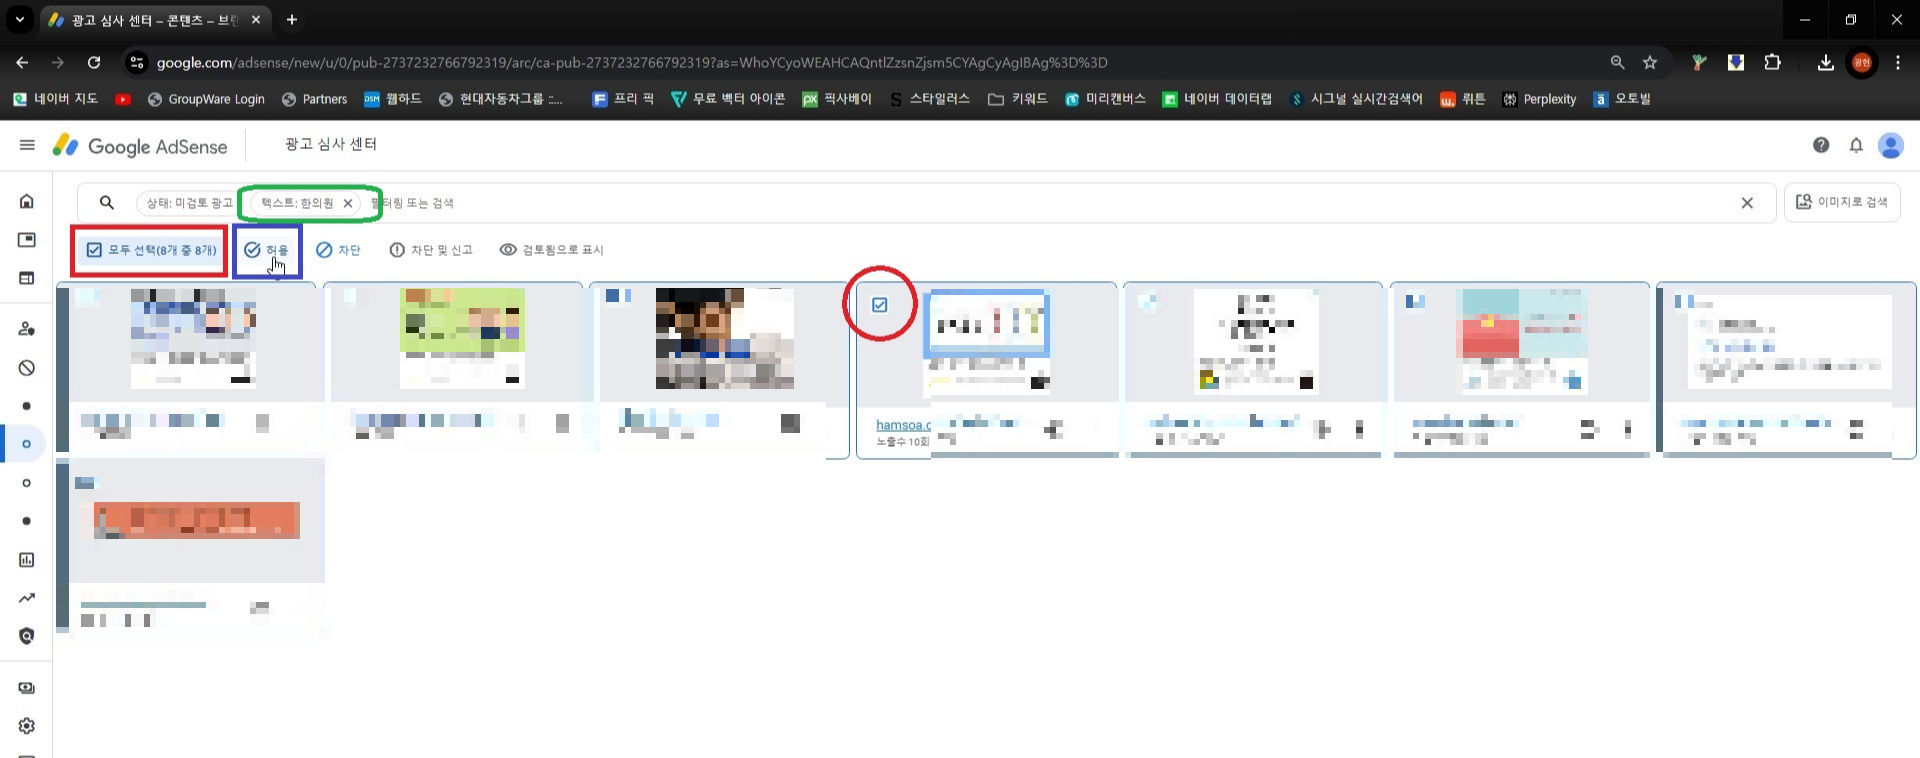Go back in the browser
The height and width of the screenshot is (758, 1920).
(x=22, y=62)
